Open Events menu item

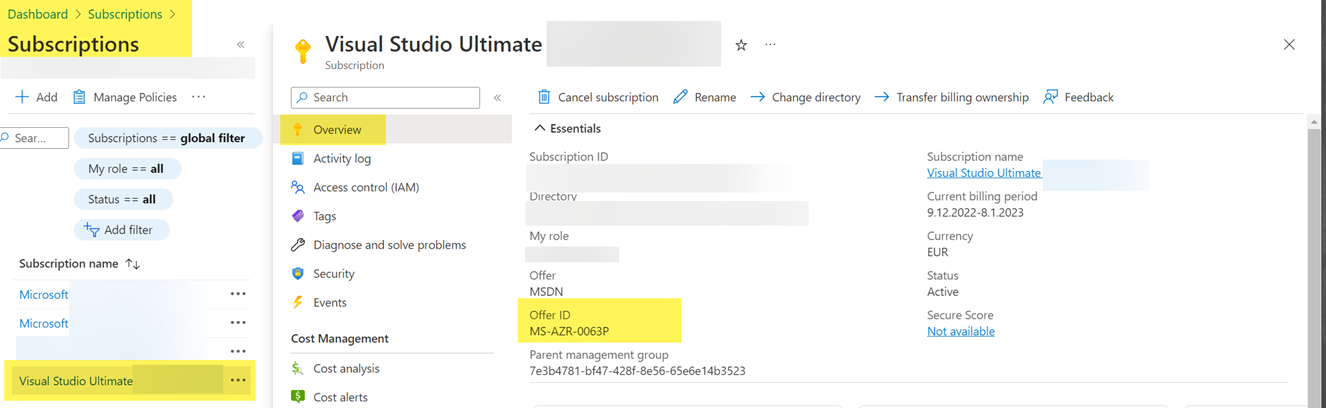coord(330,302)
